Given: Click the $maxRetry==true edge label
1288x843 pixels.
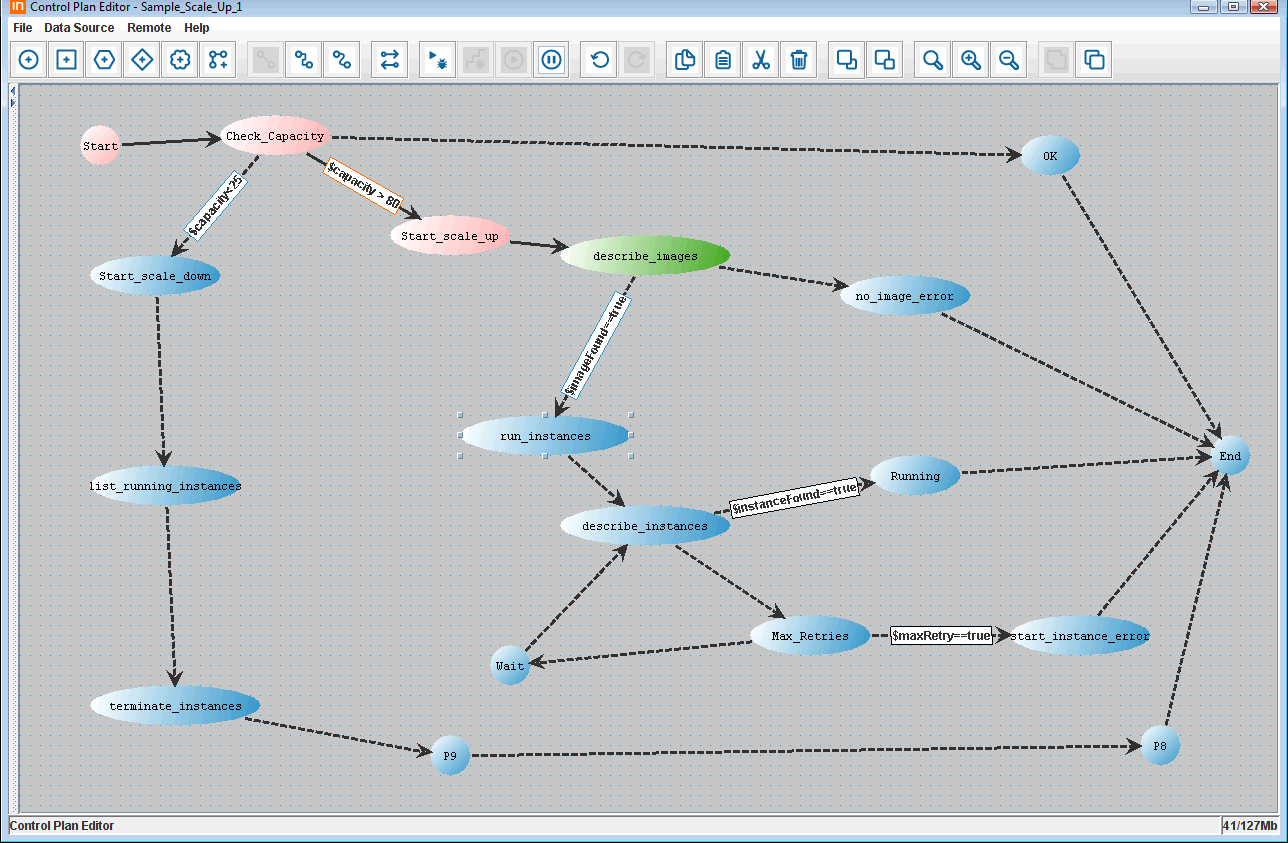Looking at the screenshot, I should [941, 636].
